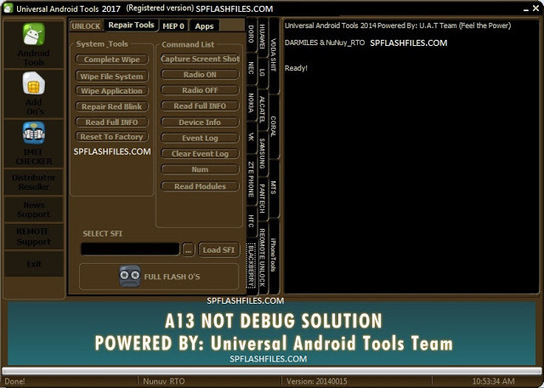
Task: Click the browse '...' button for SFI
Action: (188, 250)
